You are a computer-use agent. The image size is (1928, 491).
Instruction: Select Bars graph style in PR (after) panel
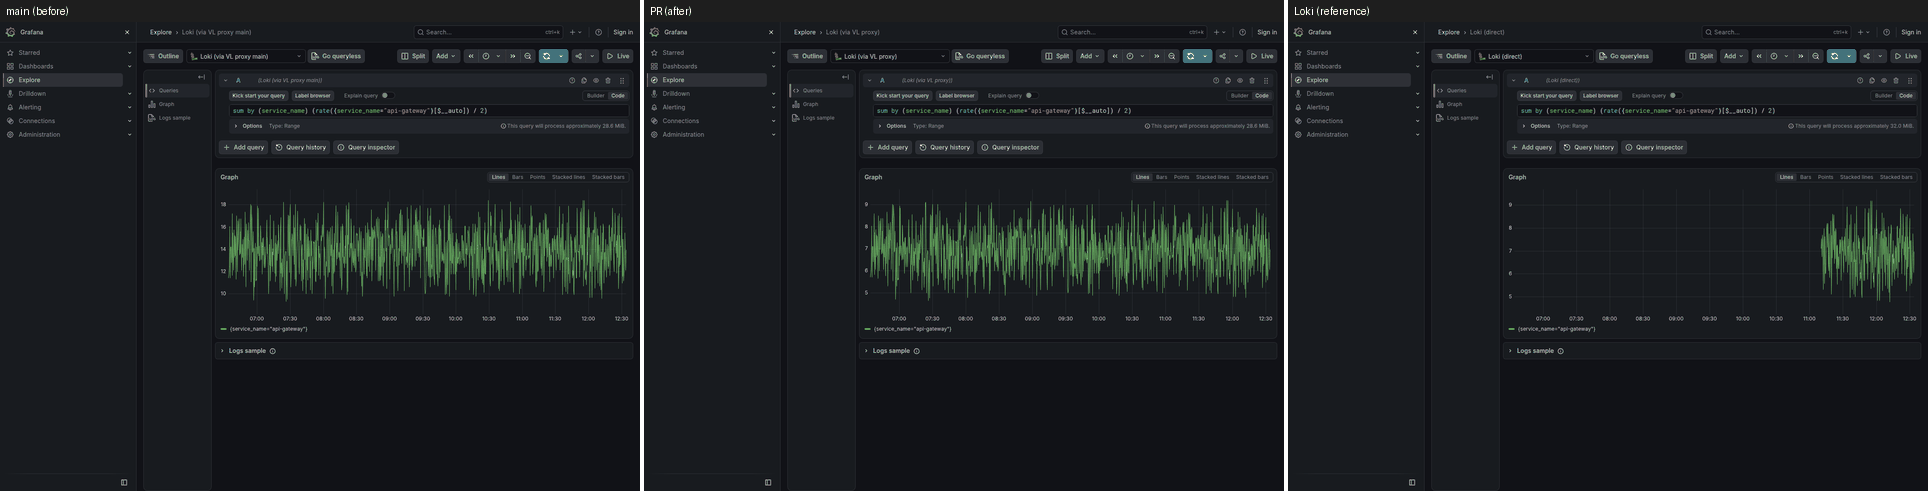click(x=1161, y=177)
